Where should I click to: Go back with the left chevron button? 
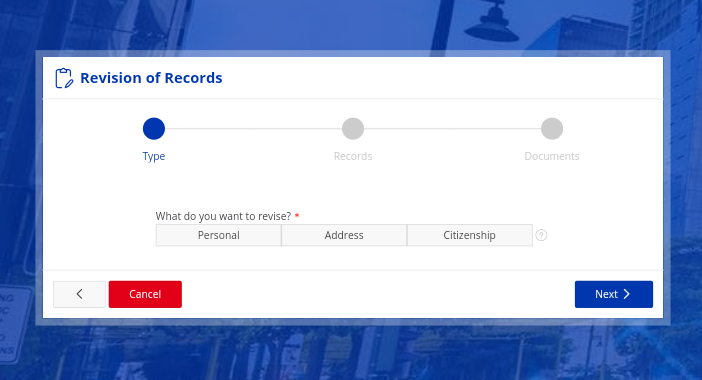tap(79, 294)
